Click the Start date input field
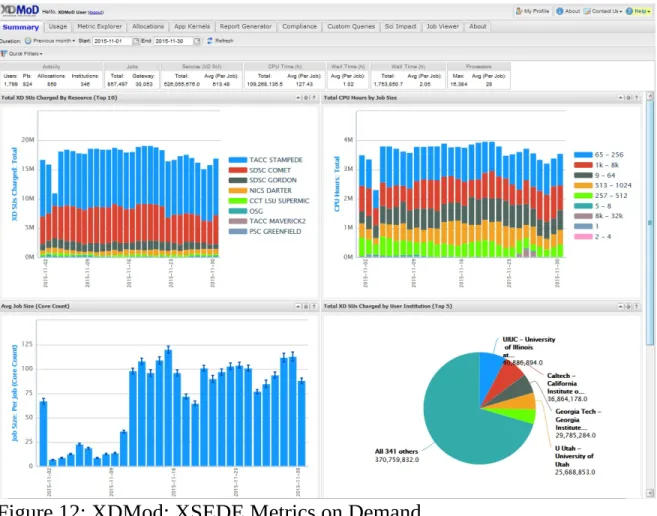This screenshot has height=516, width=657. tap(112, 41)
